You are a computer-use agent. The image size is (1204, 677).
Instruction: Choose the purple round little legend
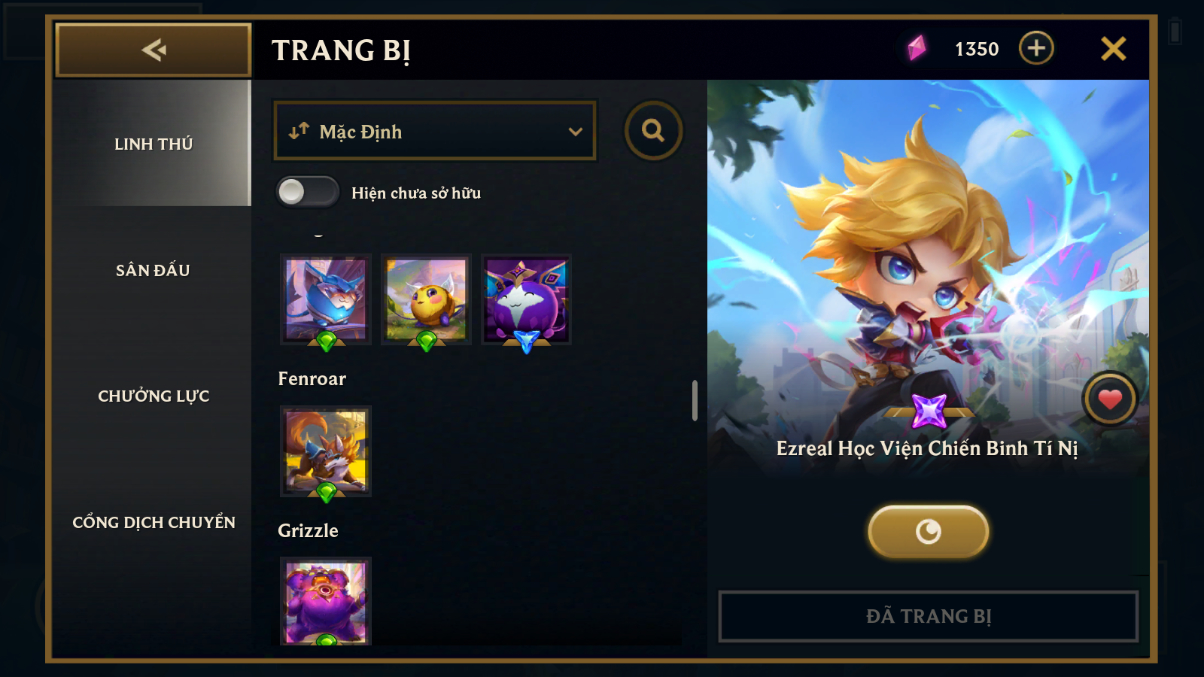pos(526,299)
